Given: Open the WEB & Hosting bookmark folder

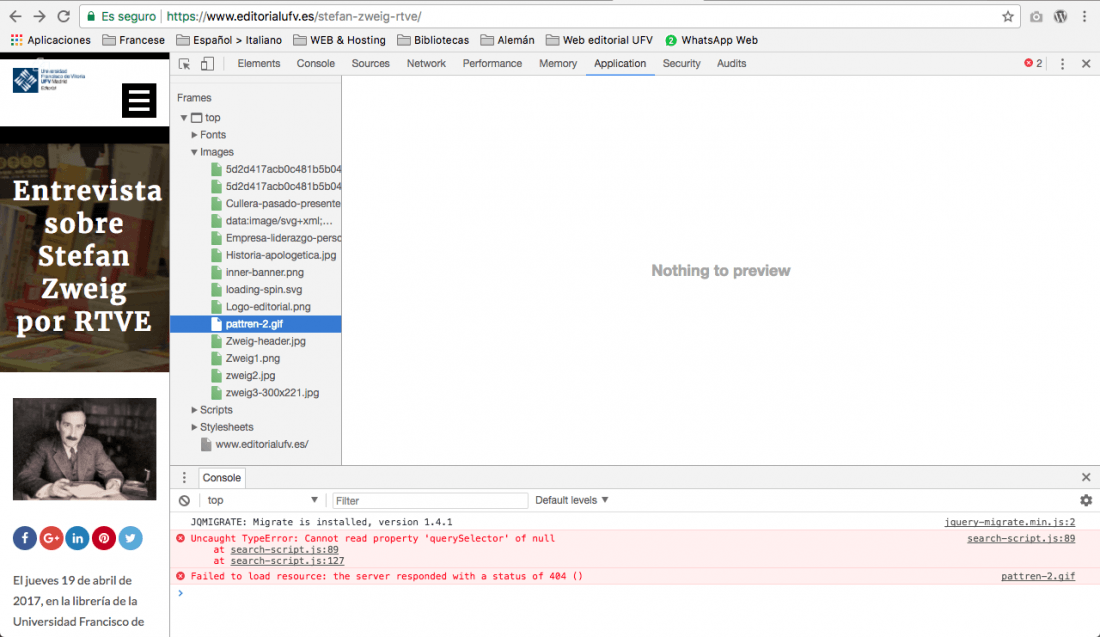Looking at the screenshot, I should 339,40.
